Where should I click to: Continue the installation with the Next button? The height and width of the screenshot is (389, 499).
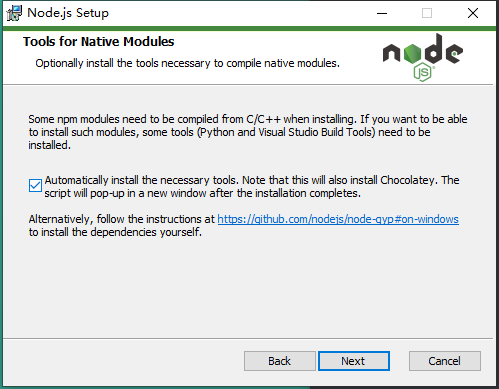pyautogui.click(x=354, y=361)
